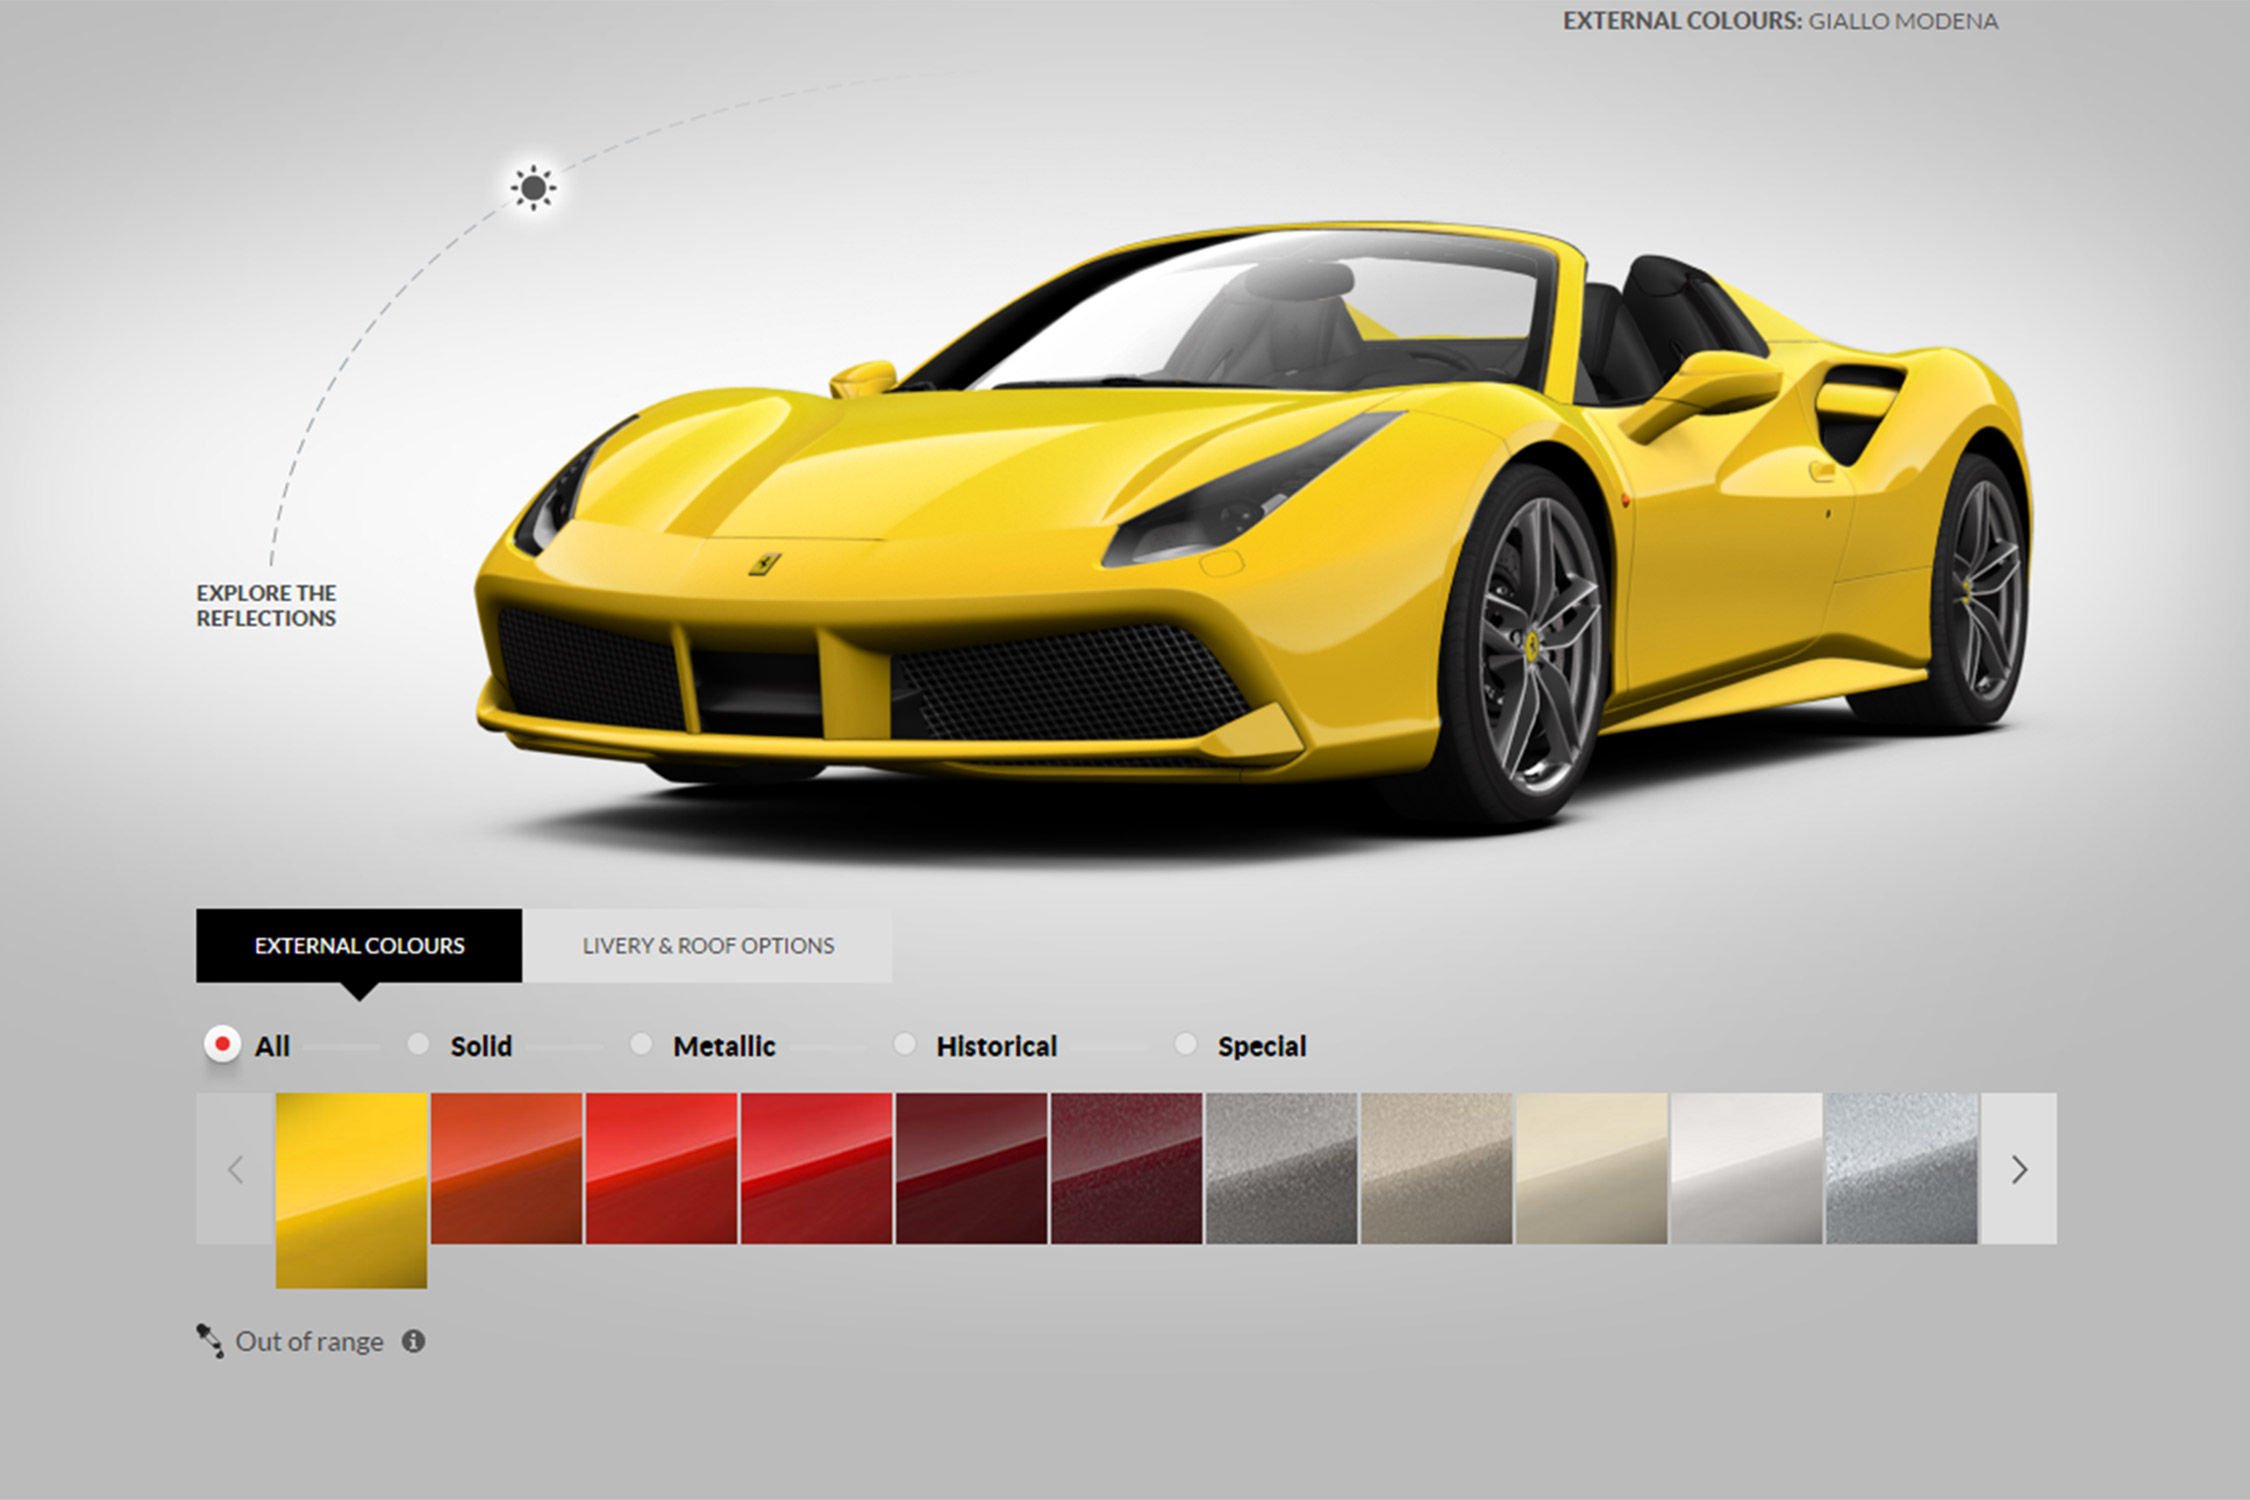The image size is (2250, 1500).
Task: Choose the yellow Giallo Modena swatch
Action: click(x=351, y=1190)
